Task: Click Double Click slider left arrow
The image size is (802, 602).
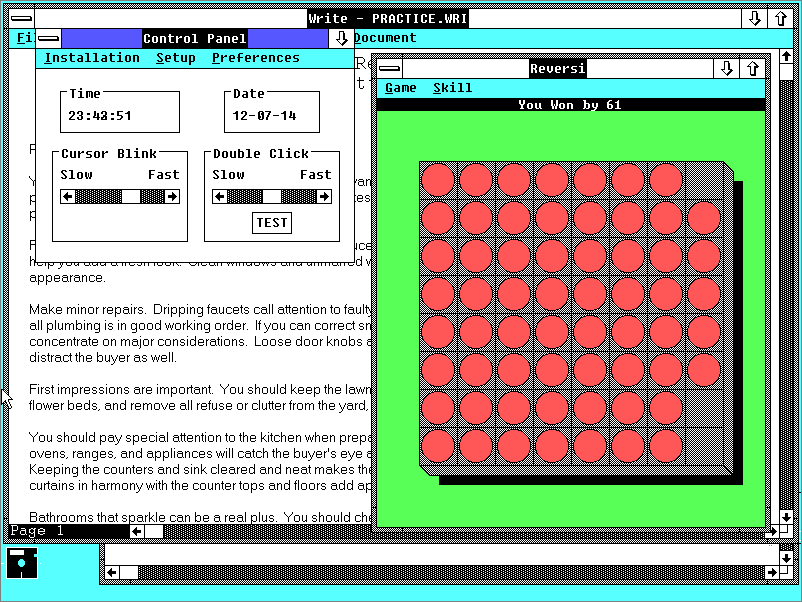Action: tap(220, 196)
